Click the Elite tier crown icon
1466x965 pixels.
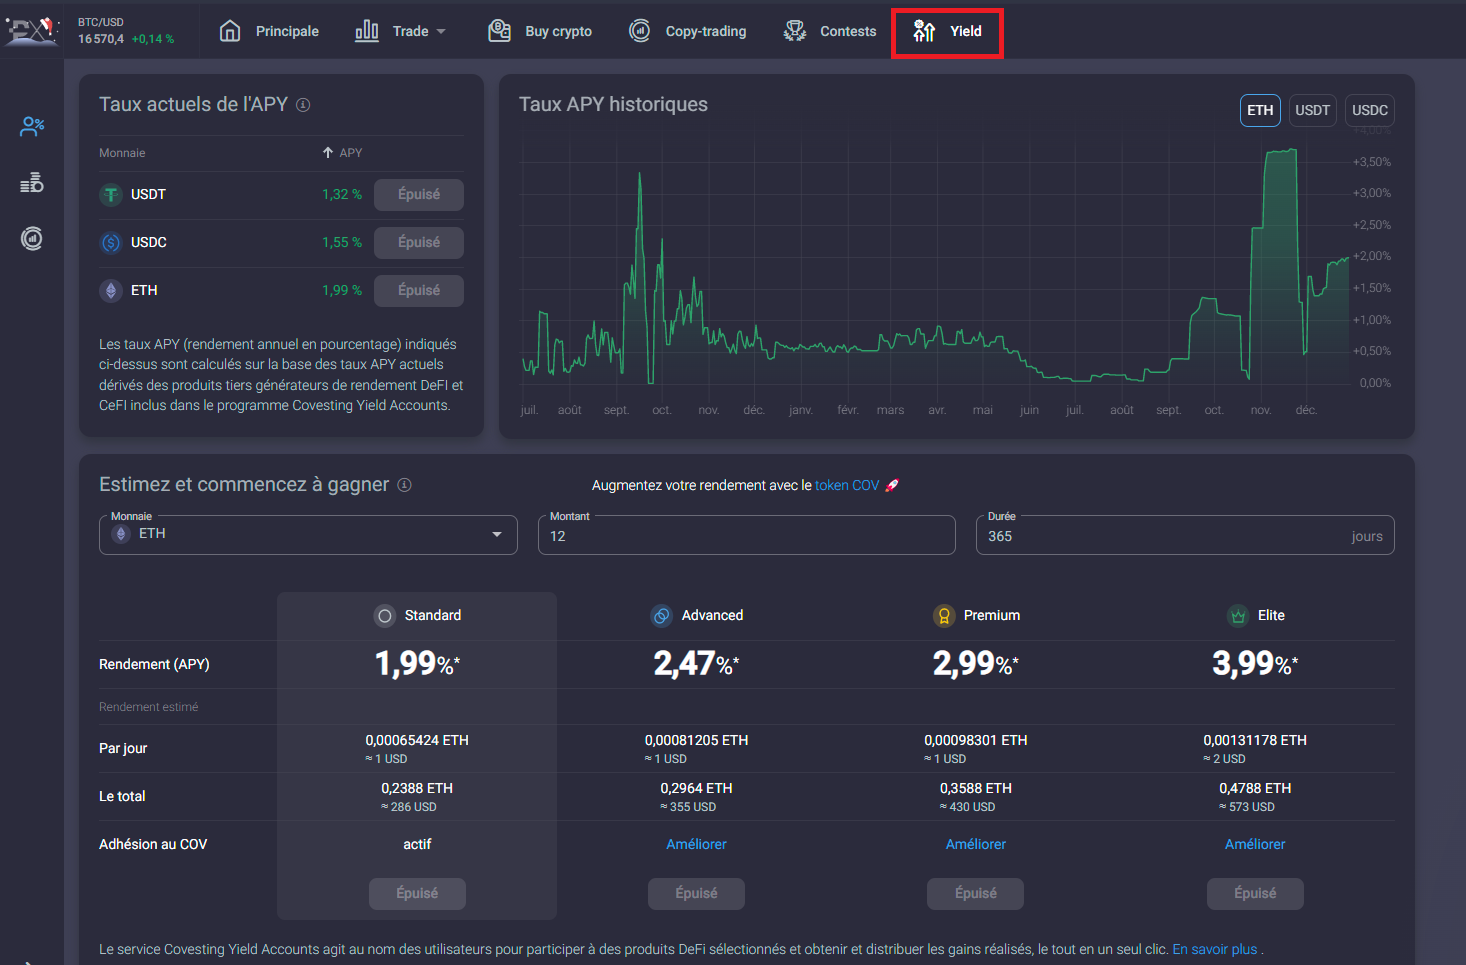click(1238, 616)
